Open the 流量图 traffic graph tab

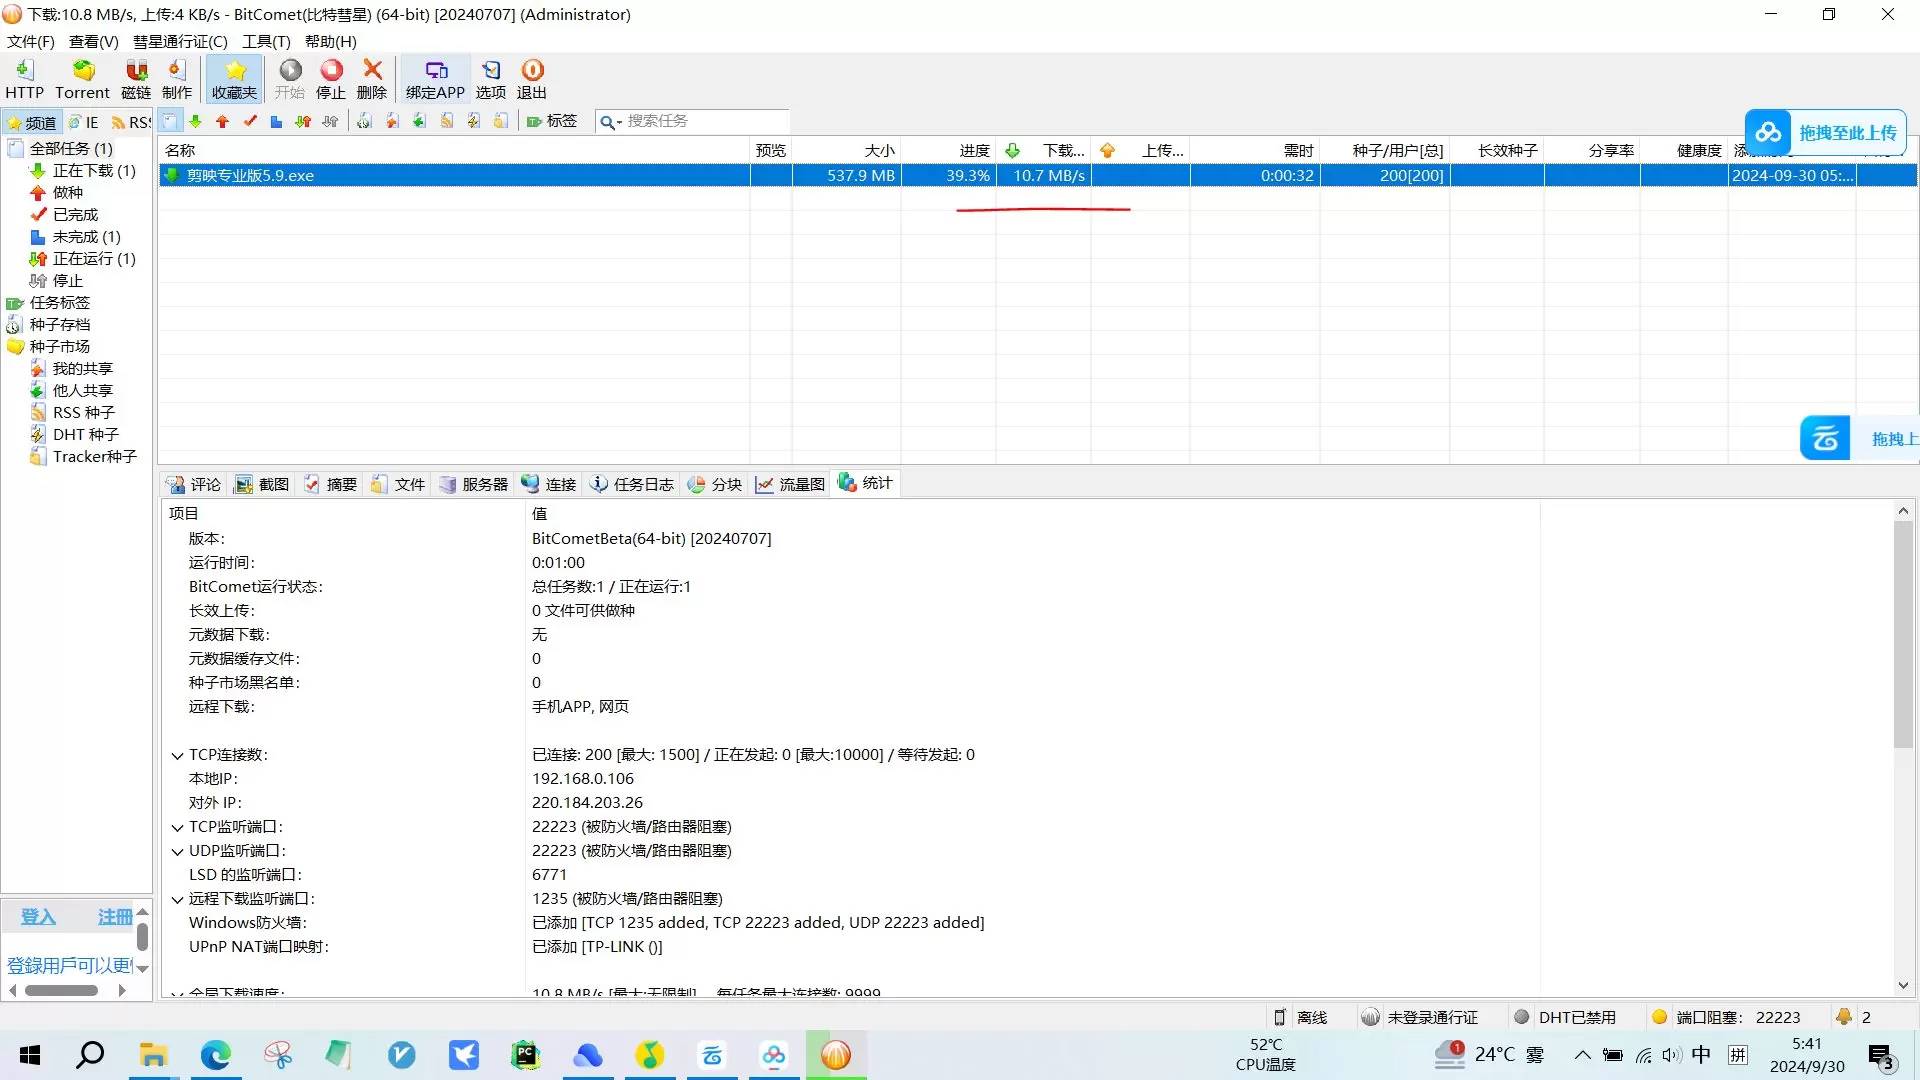[x=791, y=484]
